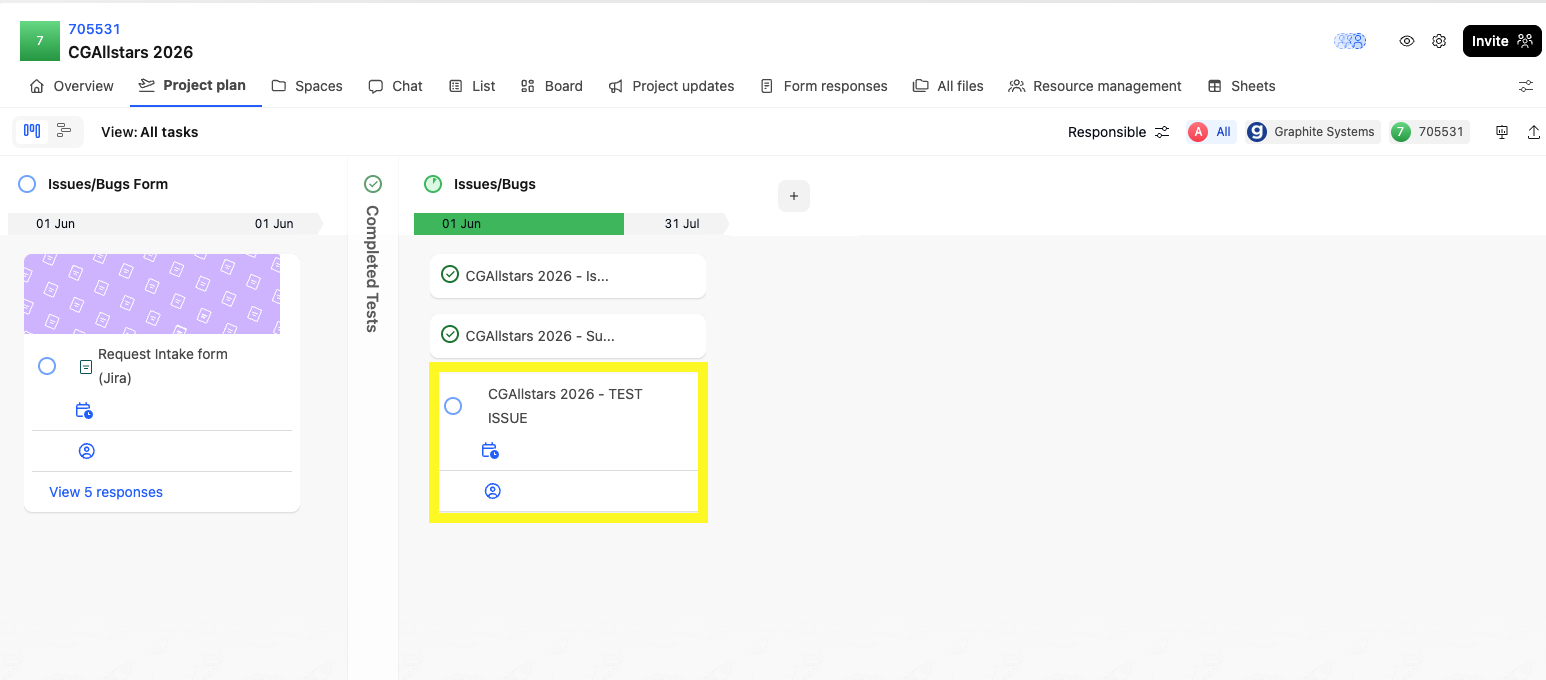Mark Request Intake form task complete
The image size is (1546, 680).
(47, 366)
